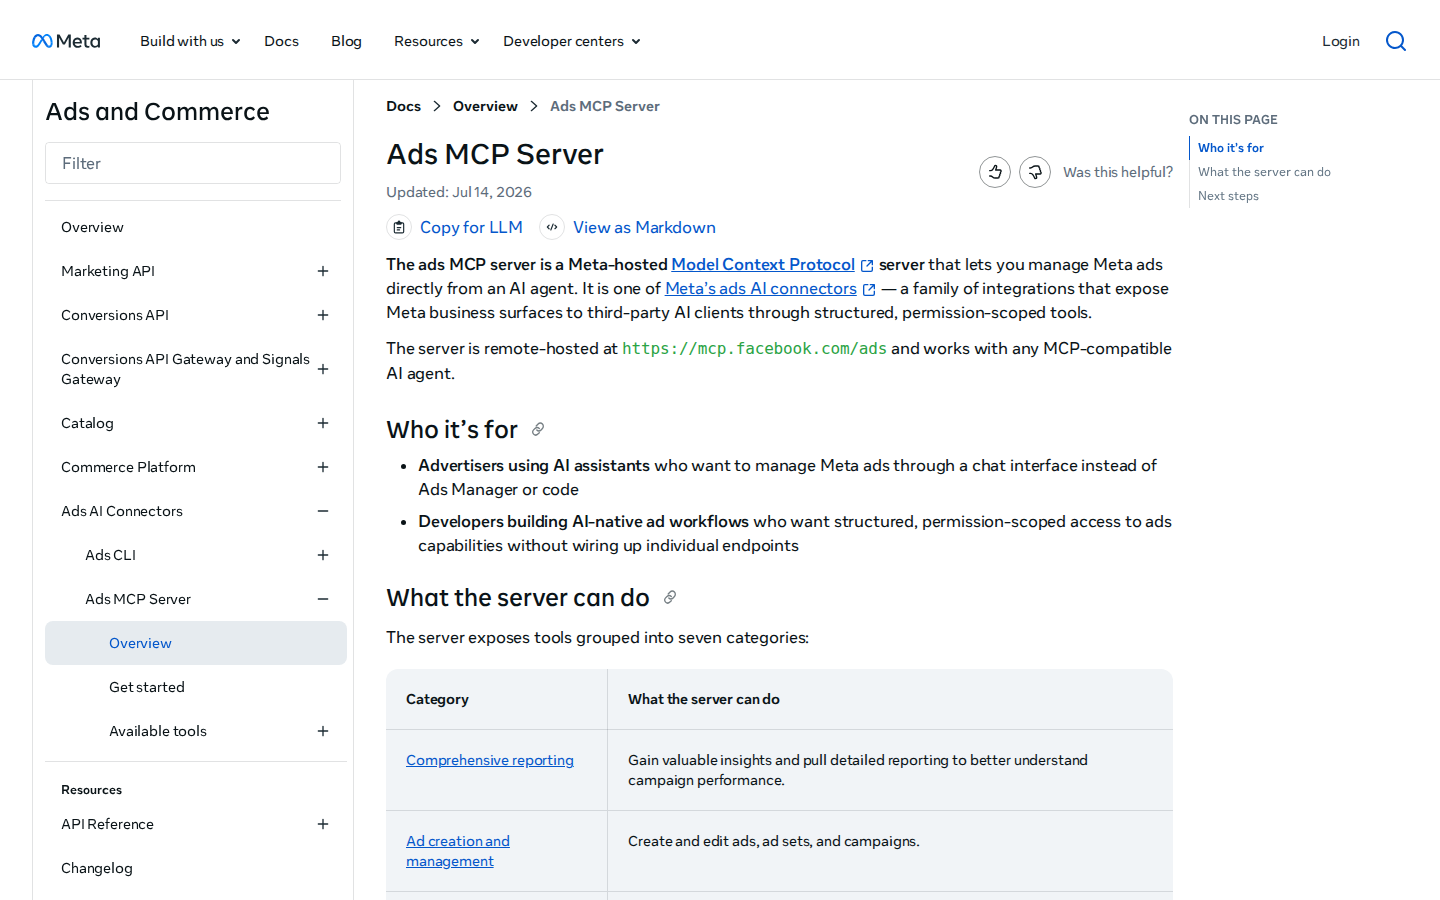Collapse the Ads AI Connectors section

(323, 511)
